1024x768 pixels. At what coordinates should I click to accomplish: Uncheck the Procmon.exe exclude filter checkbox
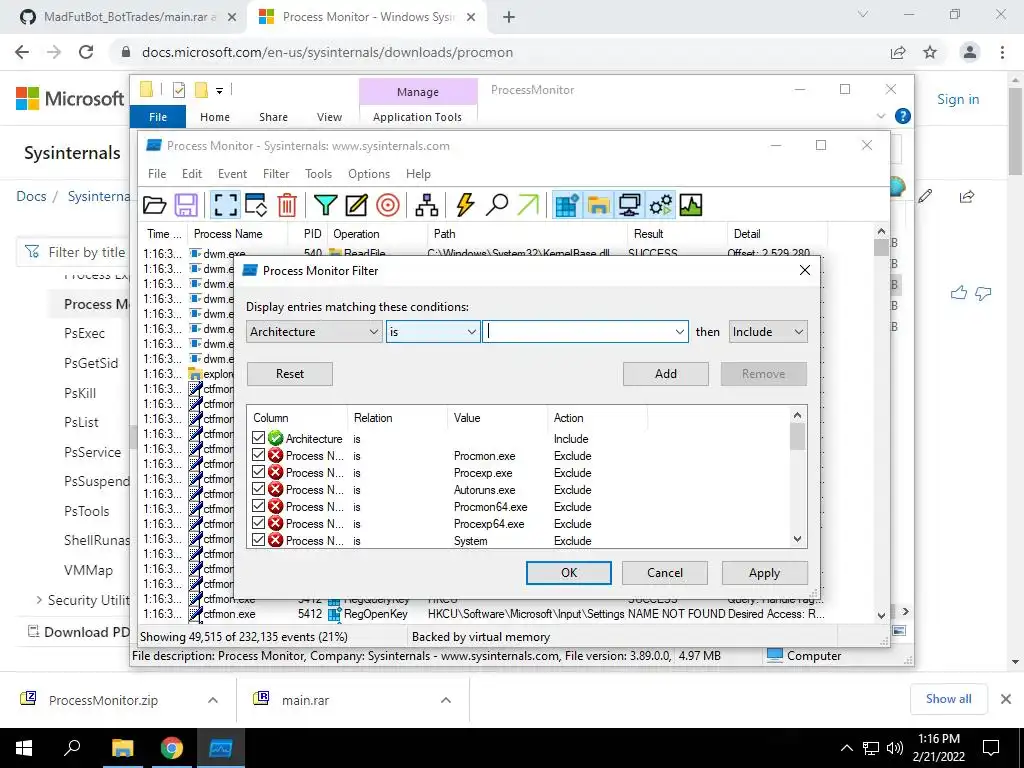258,455
